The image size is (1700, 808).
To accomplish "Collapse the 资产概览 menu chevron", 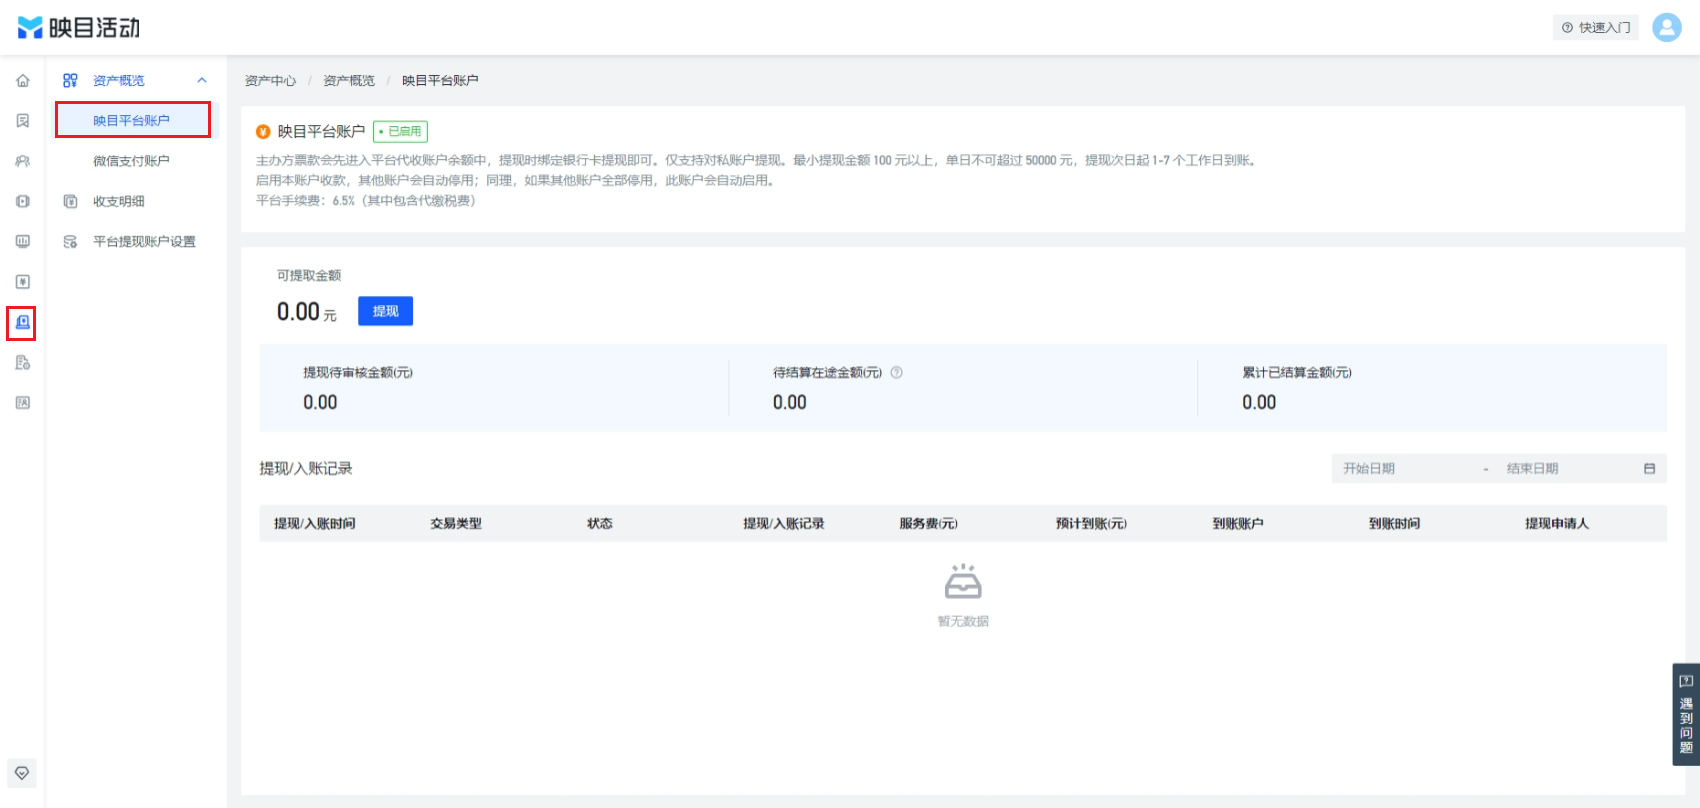I will tap(202, 80).
